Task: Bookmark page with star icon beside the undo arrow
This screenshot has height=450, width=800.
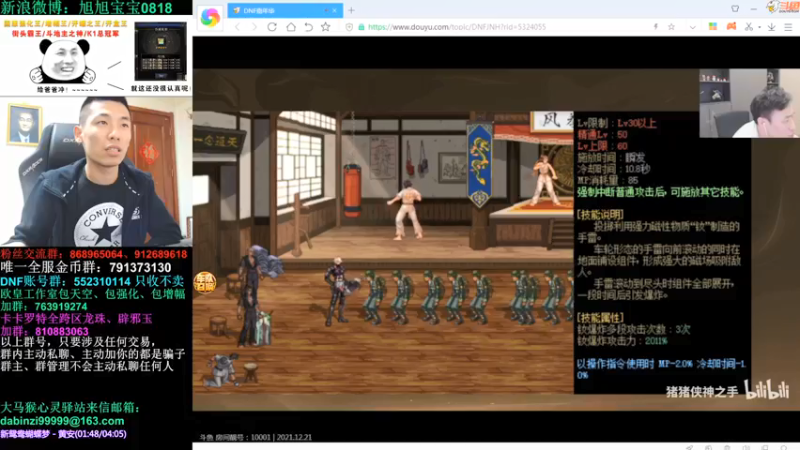Action: coord(326,27)
